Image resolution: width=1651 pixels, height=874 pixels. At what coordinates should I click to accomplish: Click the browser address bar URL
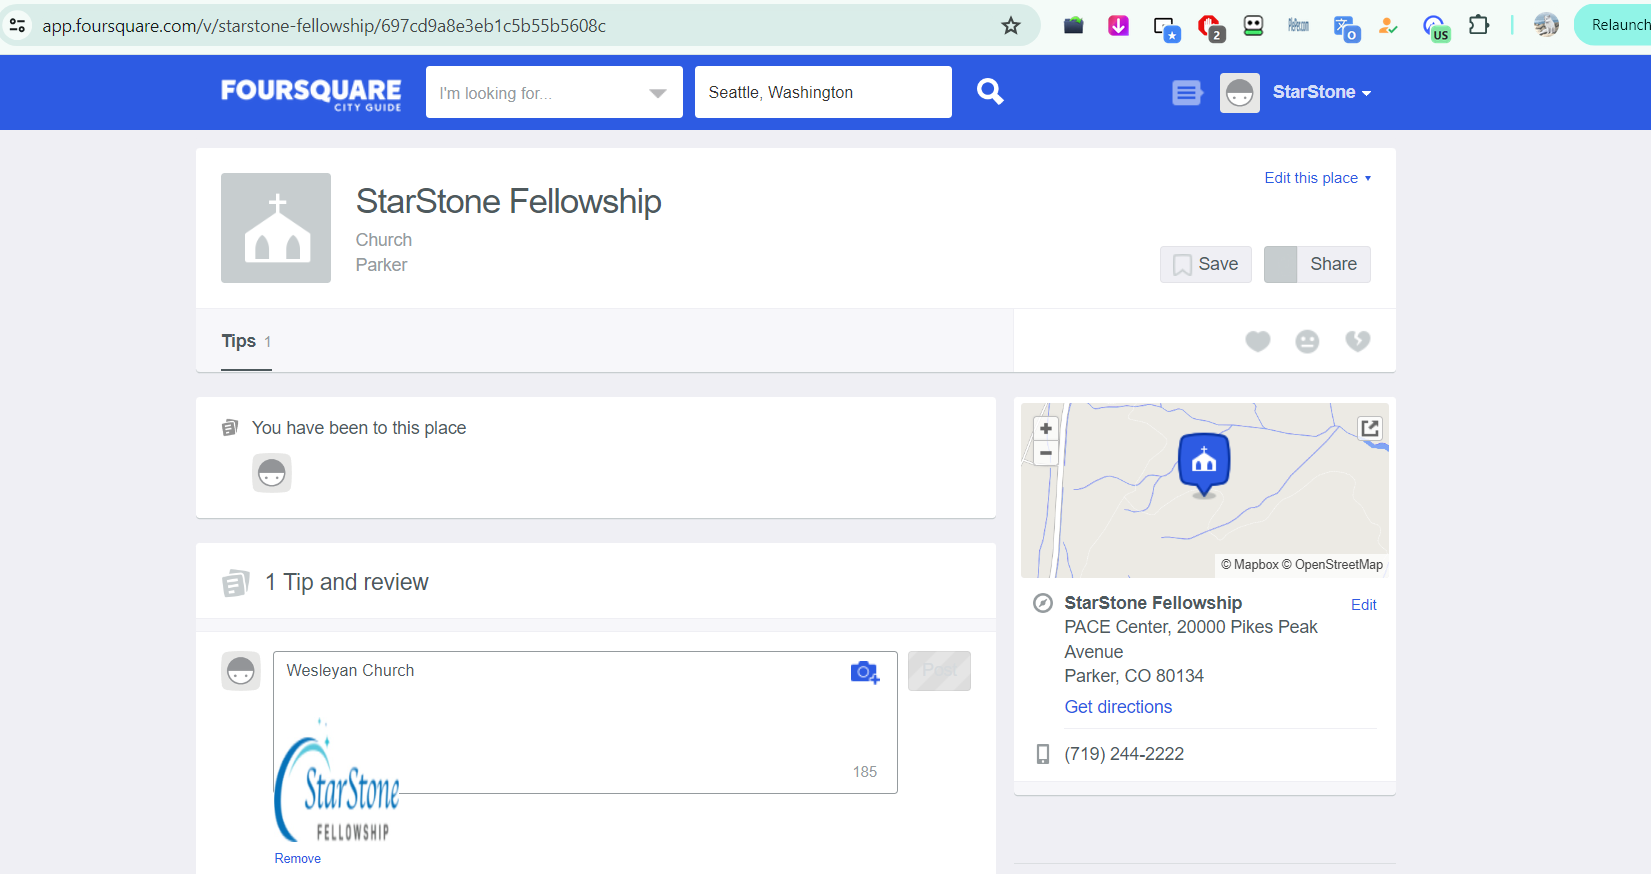[324, 25]
